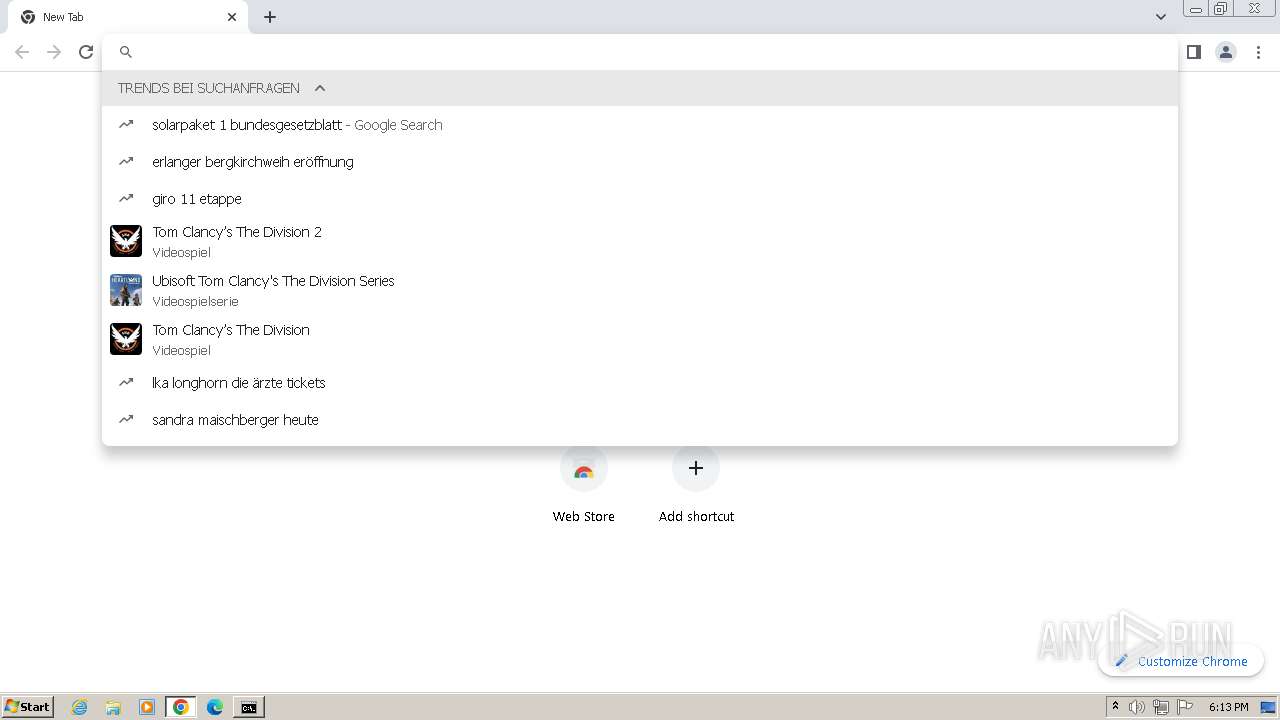Open Windows Media Player from taskbar
Viewport: 1280px width, 720px height.
point(147,707)
